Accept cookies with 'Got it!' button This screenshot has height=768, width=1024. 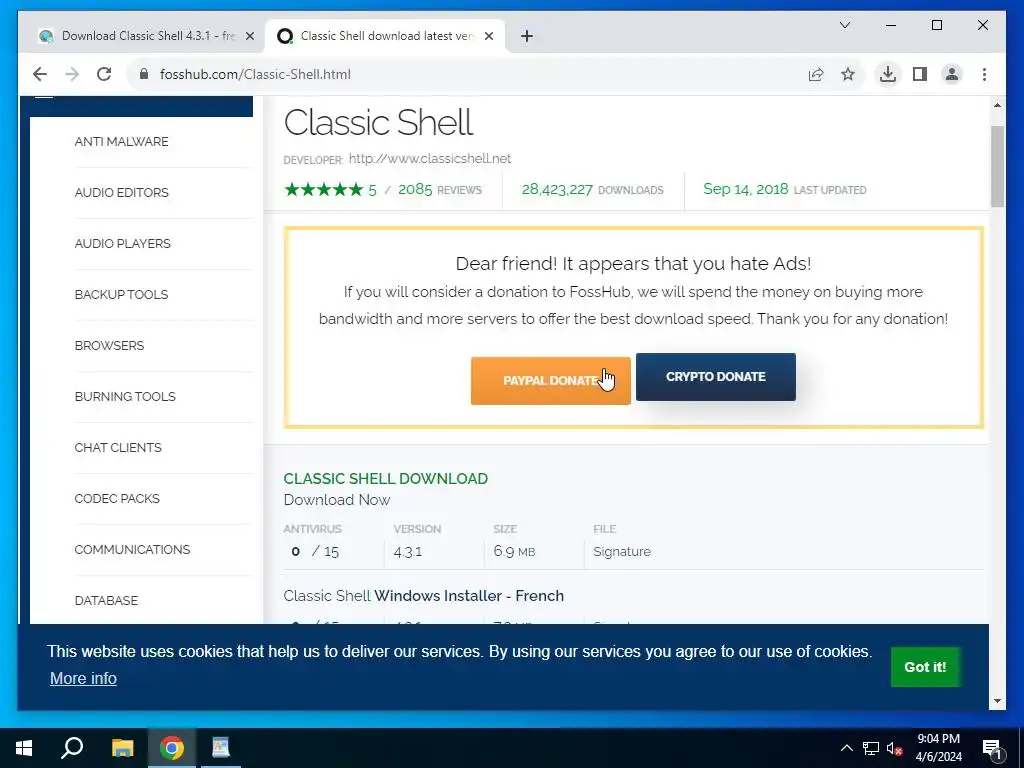(x=925, y=667)
